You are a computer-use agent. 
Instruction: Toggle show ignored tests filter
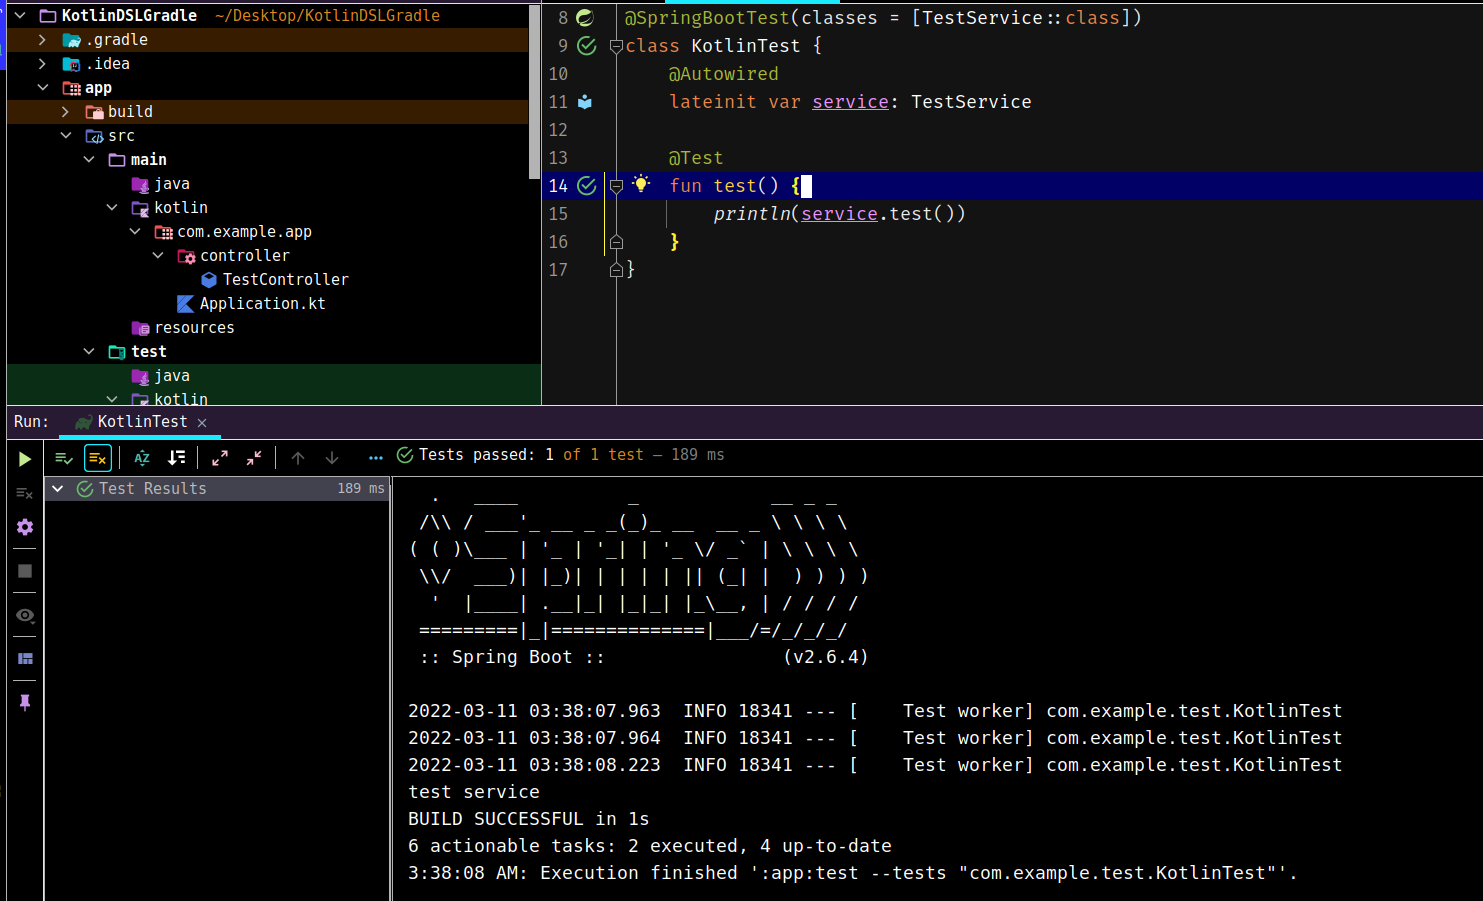(98, 458)
